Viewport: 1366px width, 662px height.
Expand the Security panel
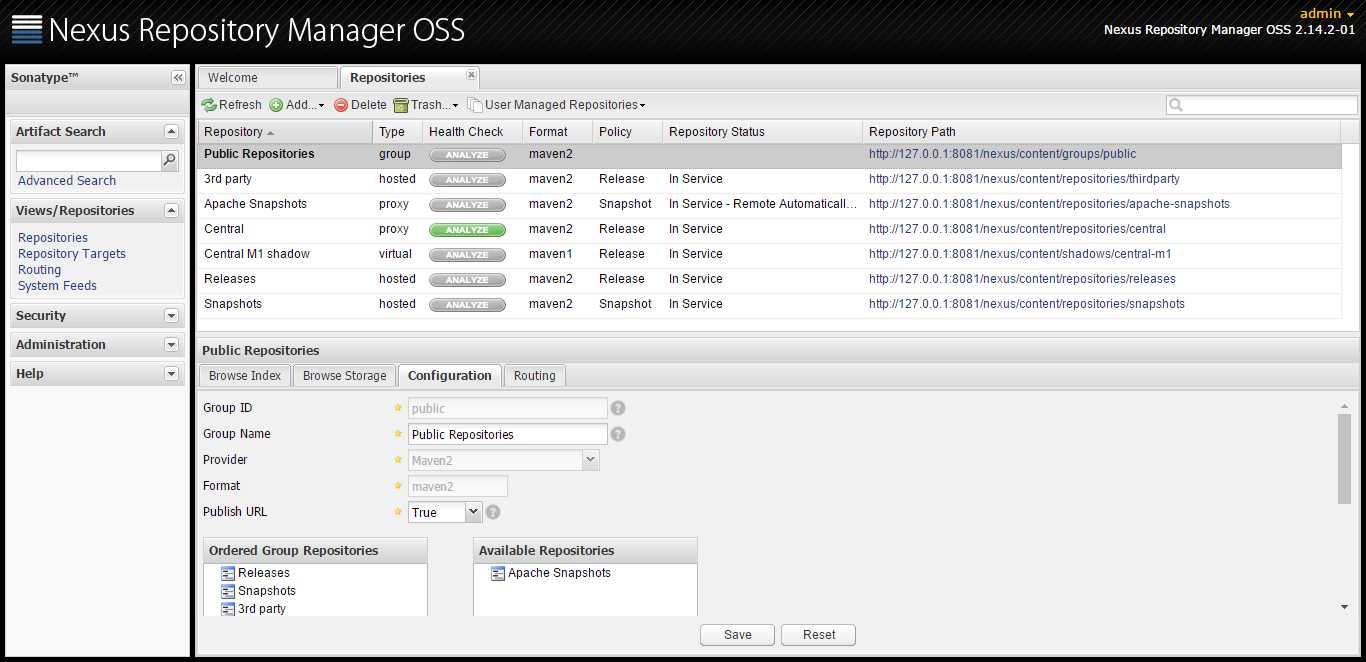pos(171,316)
